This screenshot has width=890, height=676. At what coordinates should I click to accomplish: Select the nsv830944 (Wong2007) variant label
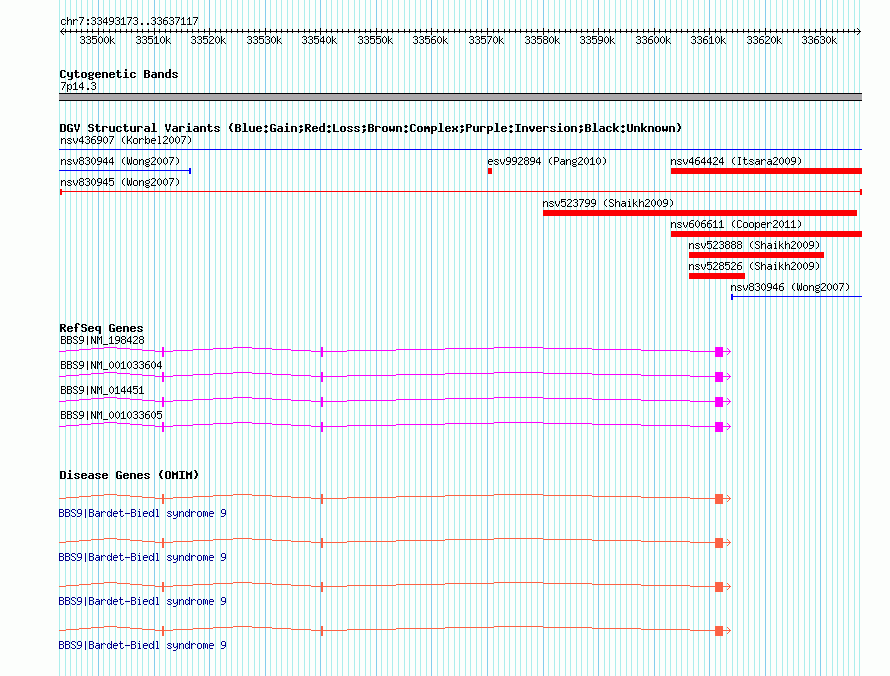click(120, 161)
